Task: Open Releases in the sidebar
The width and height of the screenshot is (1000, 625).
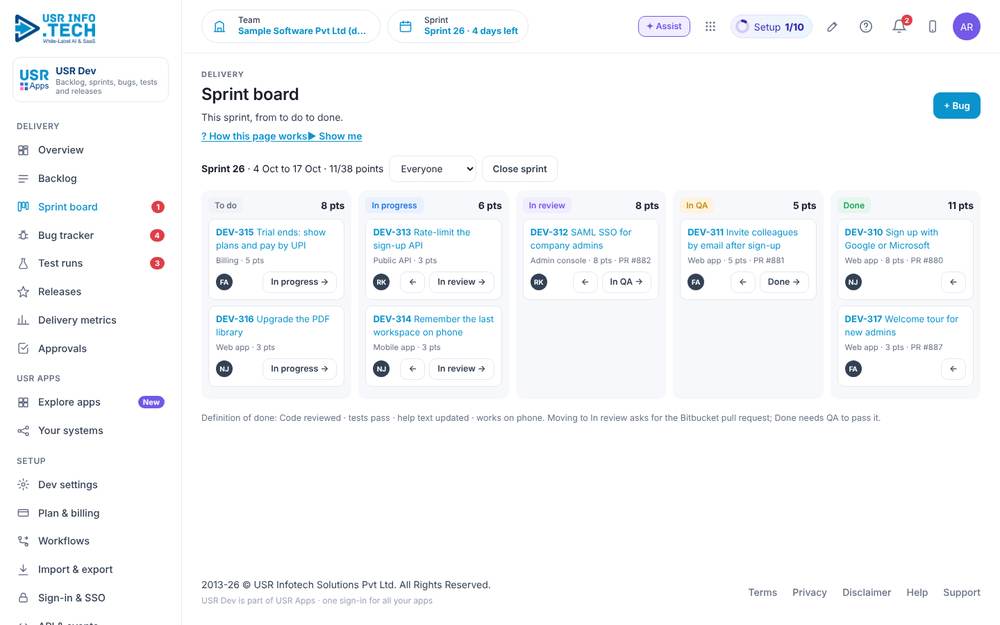Action: 91,292
